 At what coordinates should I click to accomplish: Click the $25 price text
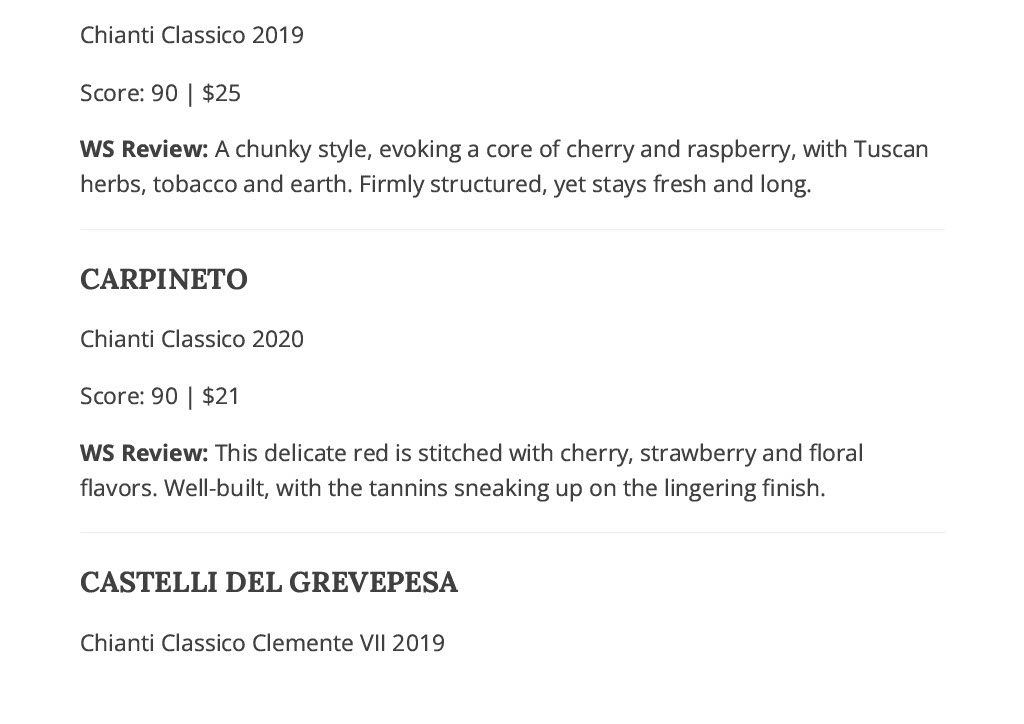point(221,93)
